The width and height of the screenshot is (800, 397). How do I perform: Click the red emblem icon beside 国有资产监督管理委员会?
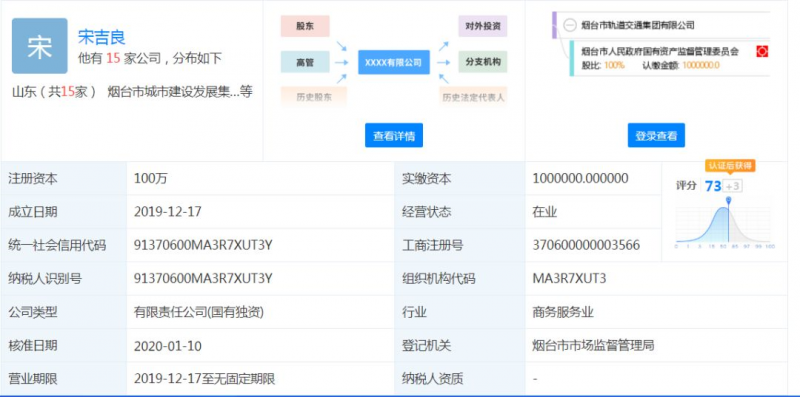coord(762,52)
